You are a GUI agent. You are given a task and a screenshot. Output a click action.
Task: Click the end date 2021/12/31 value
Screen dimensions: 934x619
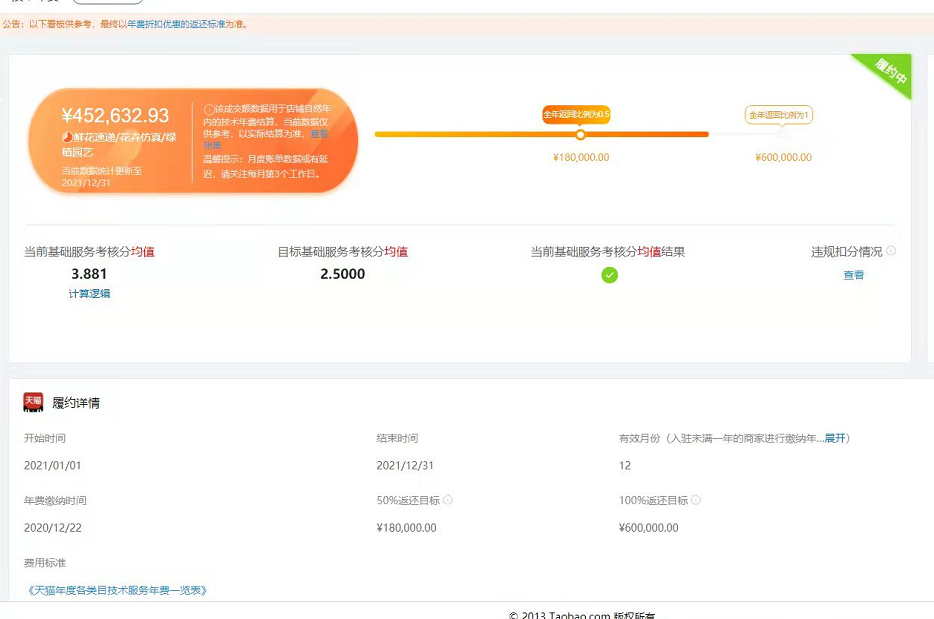tap(405, 465)
